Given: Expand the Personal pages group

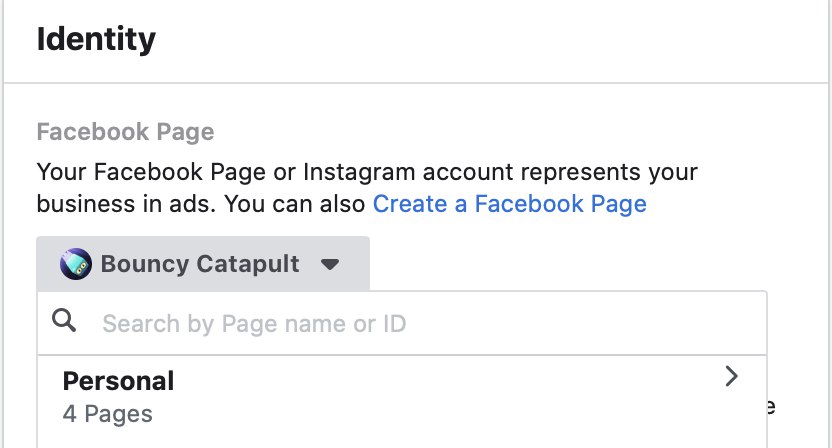Looking at the screenshot, I should [x=402, y=397].
